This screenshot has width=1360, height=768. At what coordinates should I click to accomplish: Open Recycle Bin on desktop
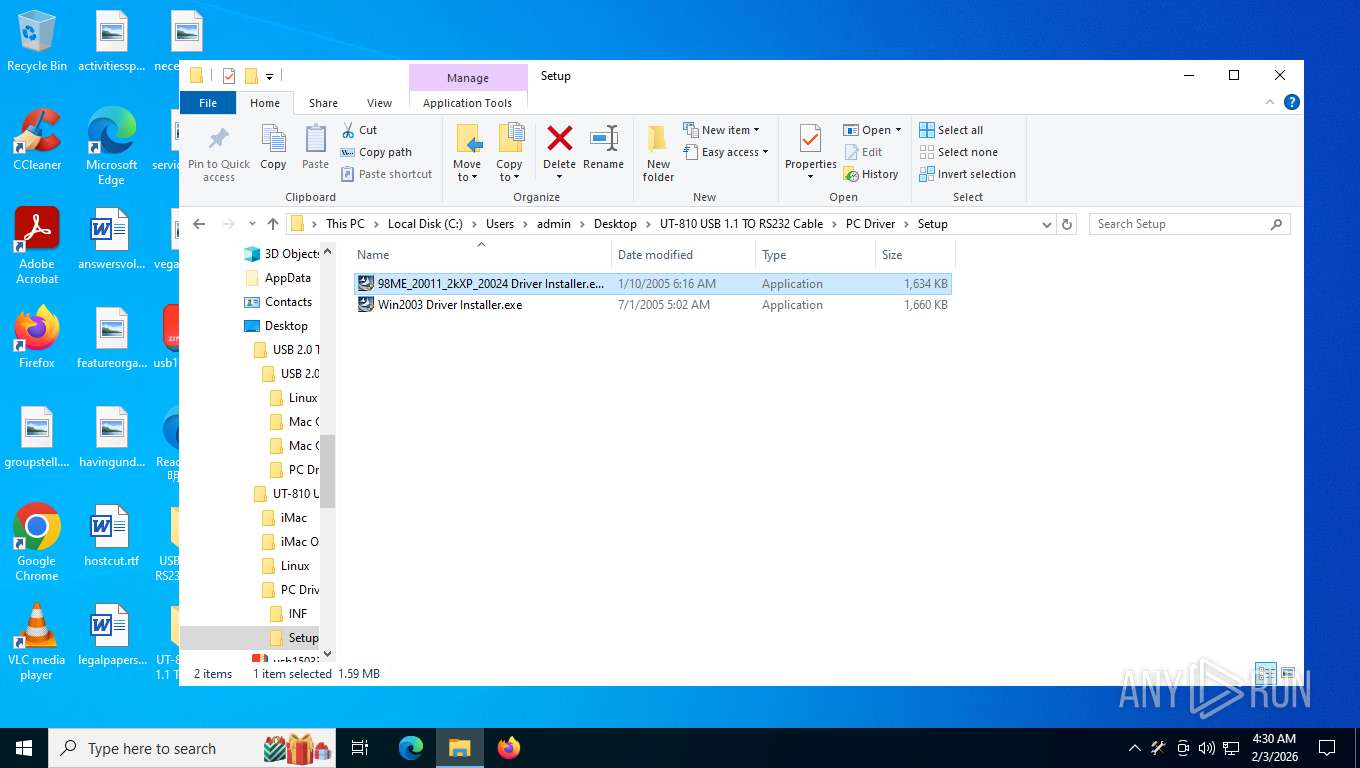click(x=37, y=41)
